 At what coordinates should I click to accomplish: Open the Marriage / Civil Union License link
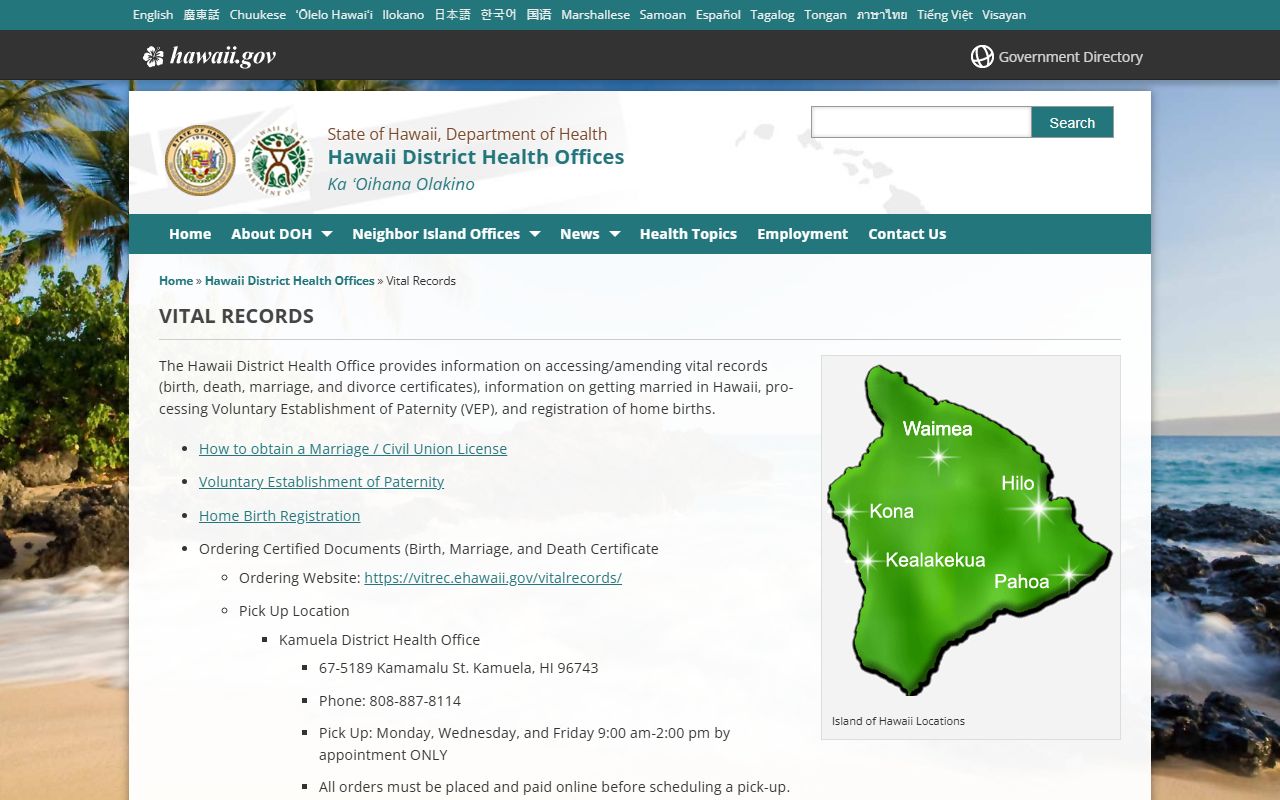[x=353, y=449]
